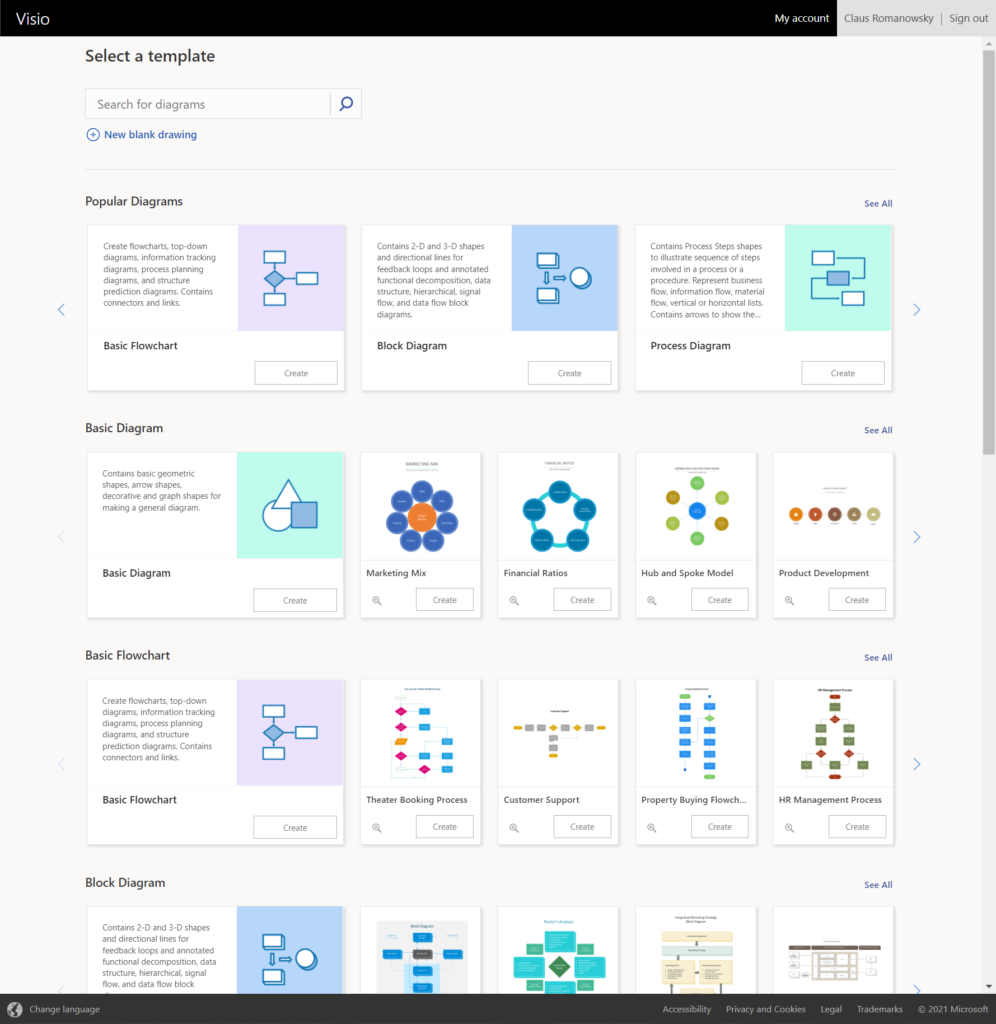Open My account
Screen dimensions: 996x1024
[x=801, y=18]
